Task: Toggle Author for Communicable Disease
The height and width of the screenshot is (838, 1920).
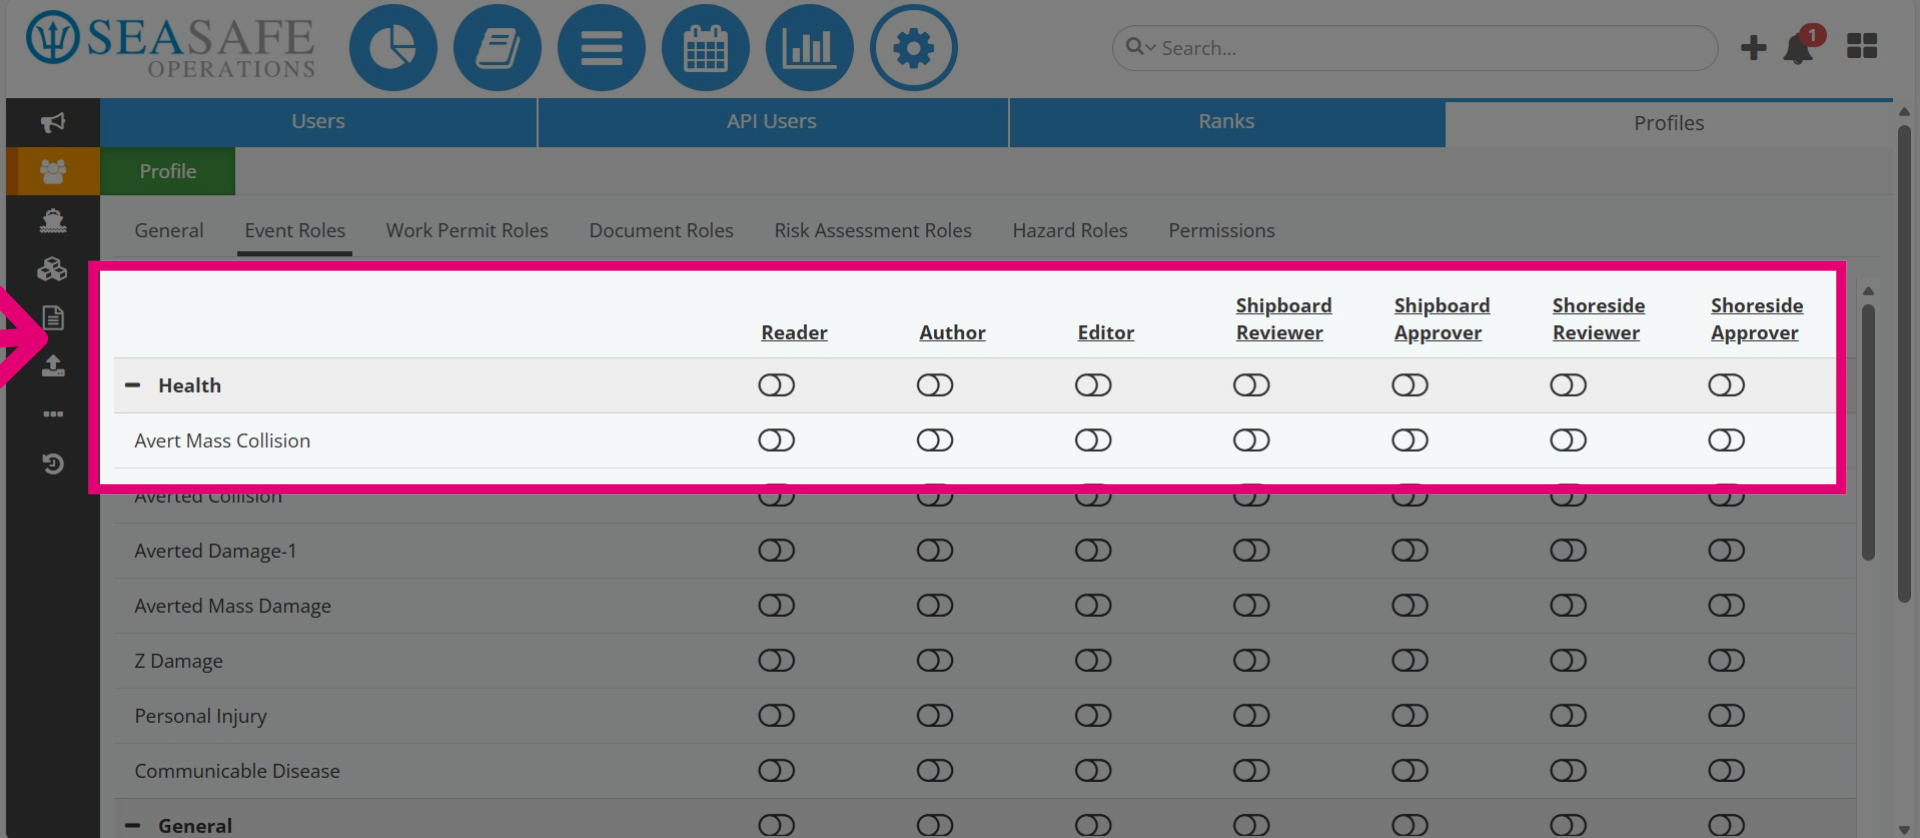Action: [x=935, y=770]
